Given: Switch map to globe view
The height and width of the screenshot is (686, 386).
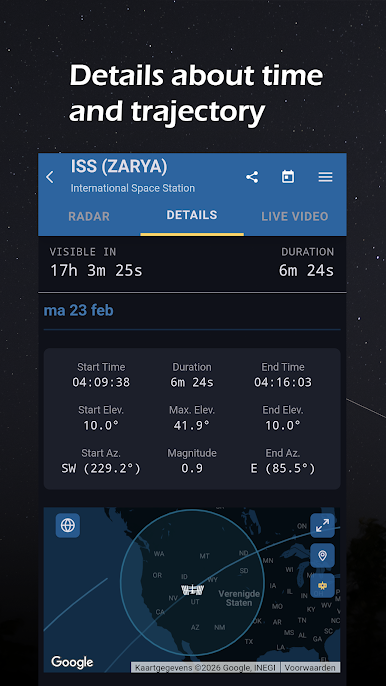Looking at the screenshot, I should (x=68, y=525).
